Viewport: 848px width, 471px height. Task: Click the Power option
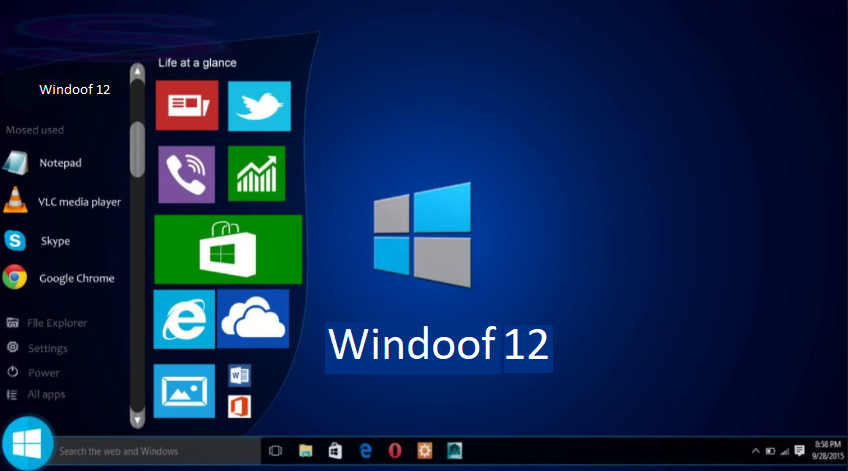[x=33, y=373]
